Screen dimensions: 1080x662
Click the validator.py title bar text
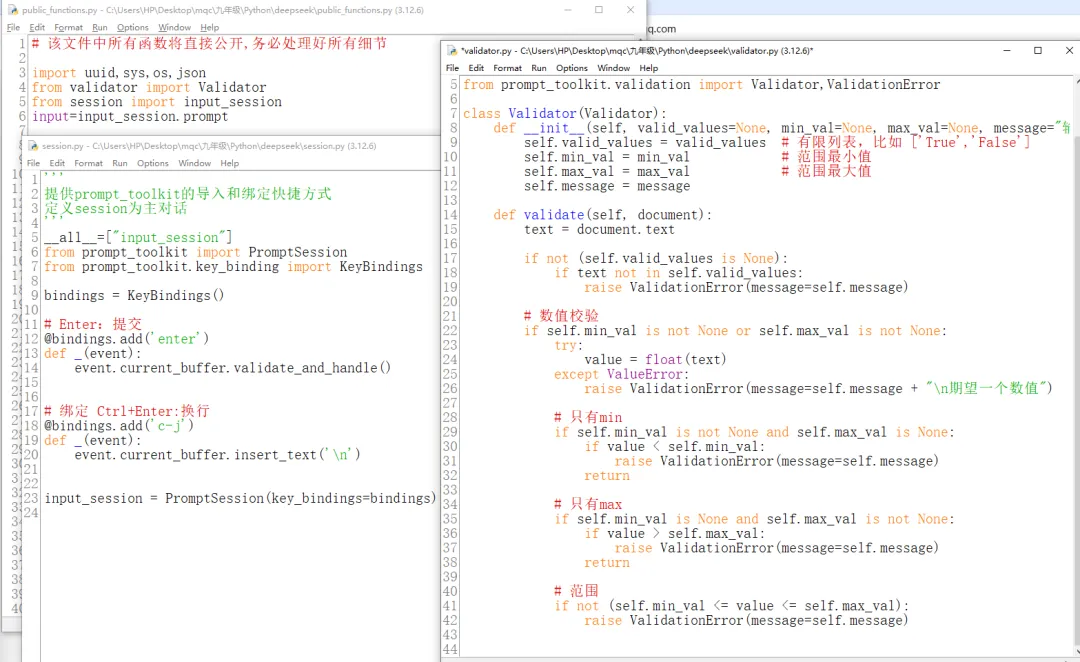(637, 50)
